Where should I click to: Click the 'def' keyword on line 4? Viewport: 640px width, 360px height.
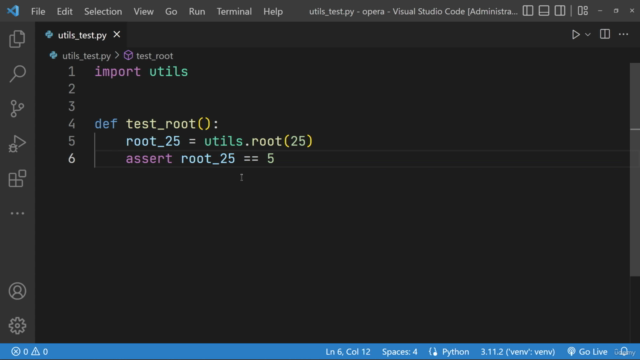point(106,124)
